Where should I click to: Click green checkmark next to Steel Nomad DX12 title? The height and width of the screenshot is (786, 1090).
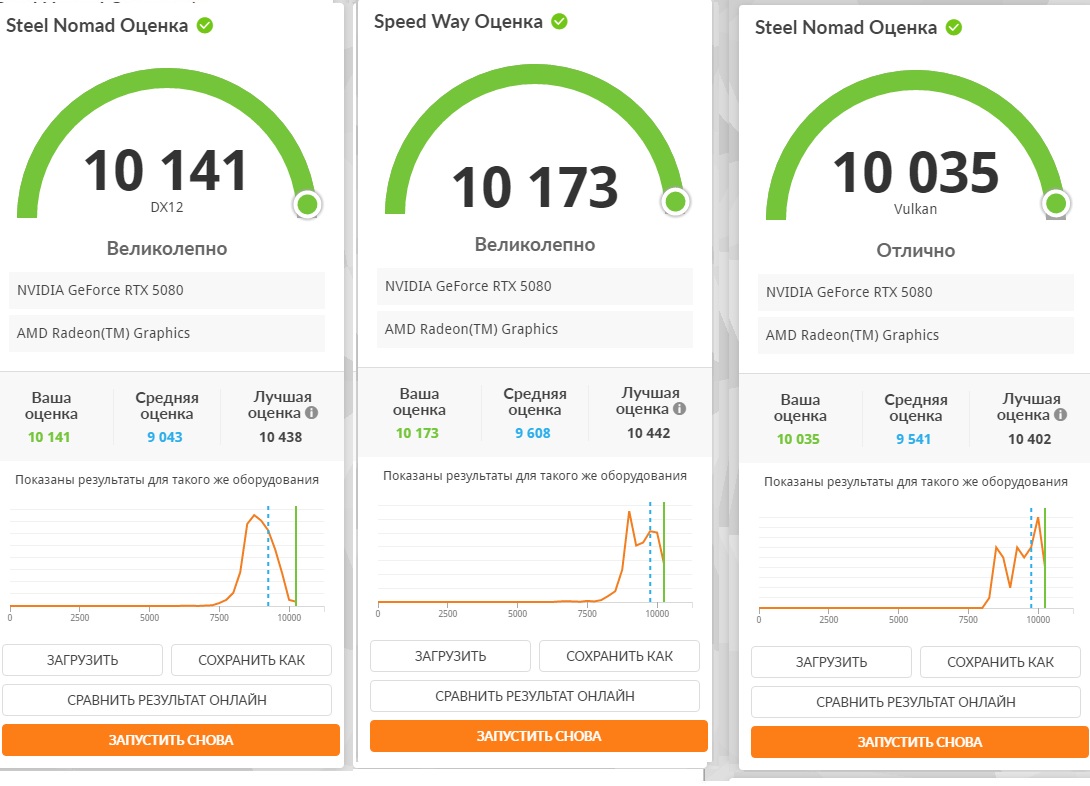pos(204,26)
